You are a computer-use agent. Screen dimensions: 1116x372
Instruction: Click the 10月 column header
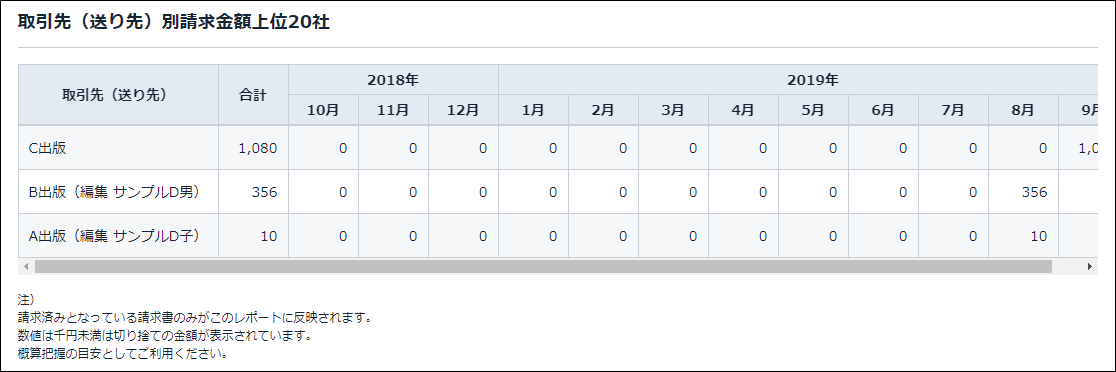323,110
